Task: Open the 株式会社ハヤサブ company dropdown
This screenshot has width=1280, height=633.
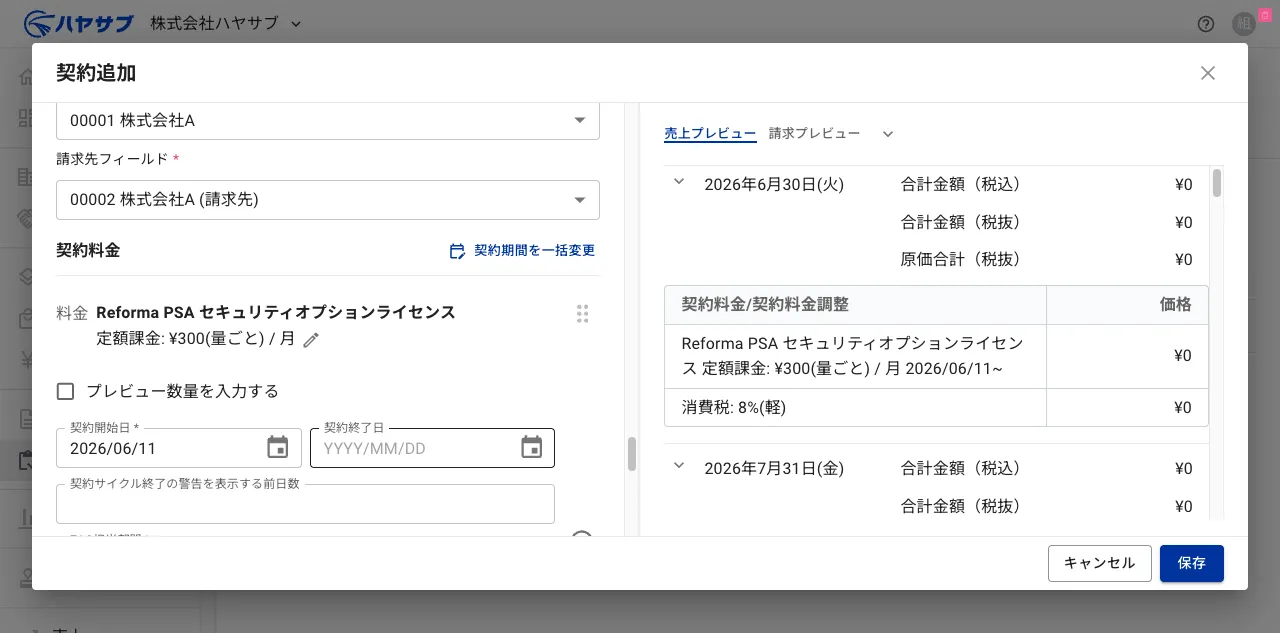Action: coord(226,23)
